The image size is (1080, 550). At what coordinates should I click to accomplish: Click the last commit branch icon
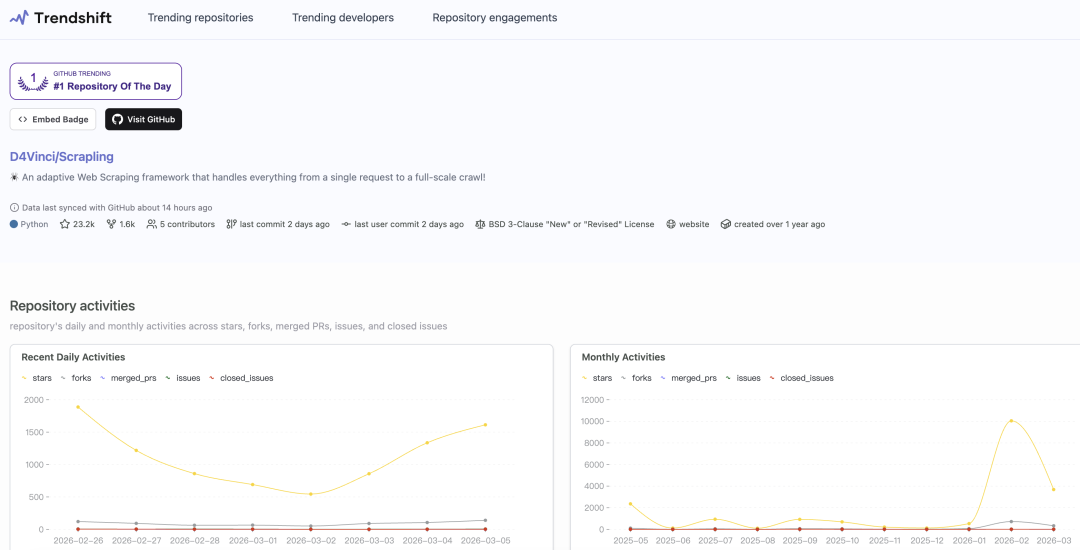coord(231,225)
